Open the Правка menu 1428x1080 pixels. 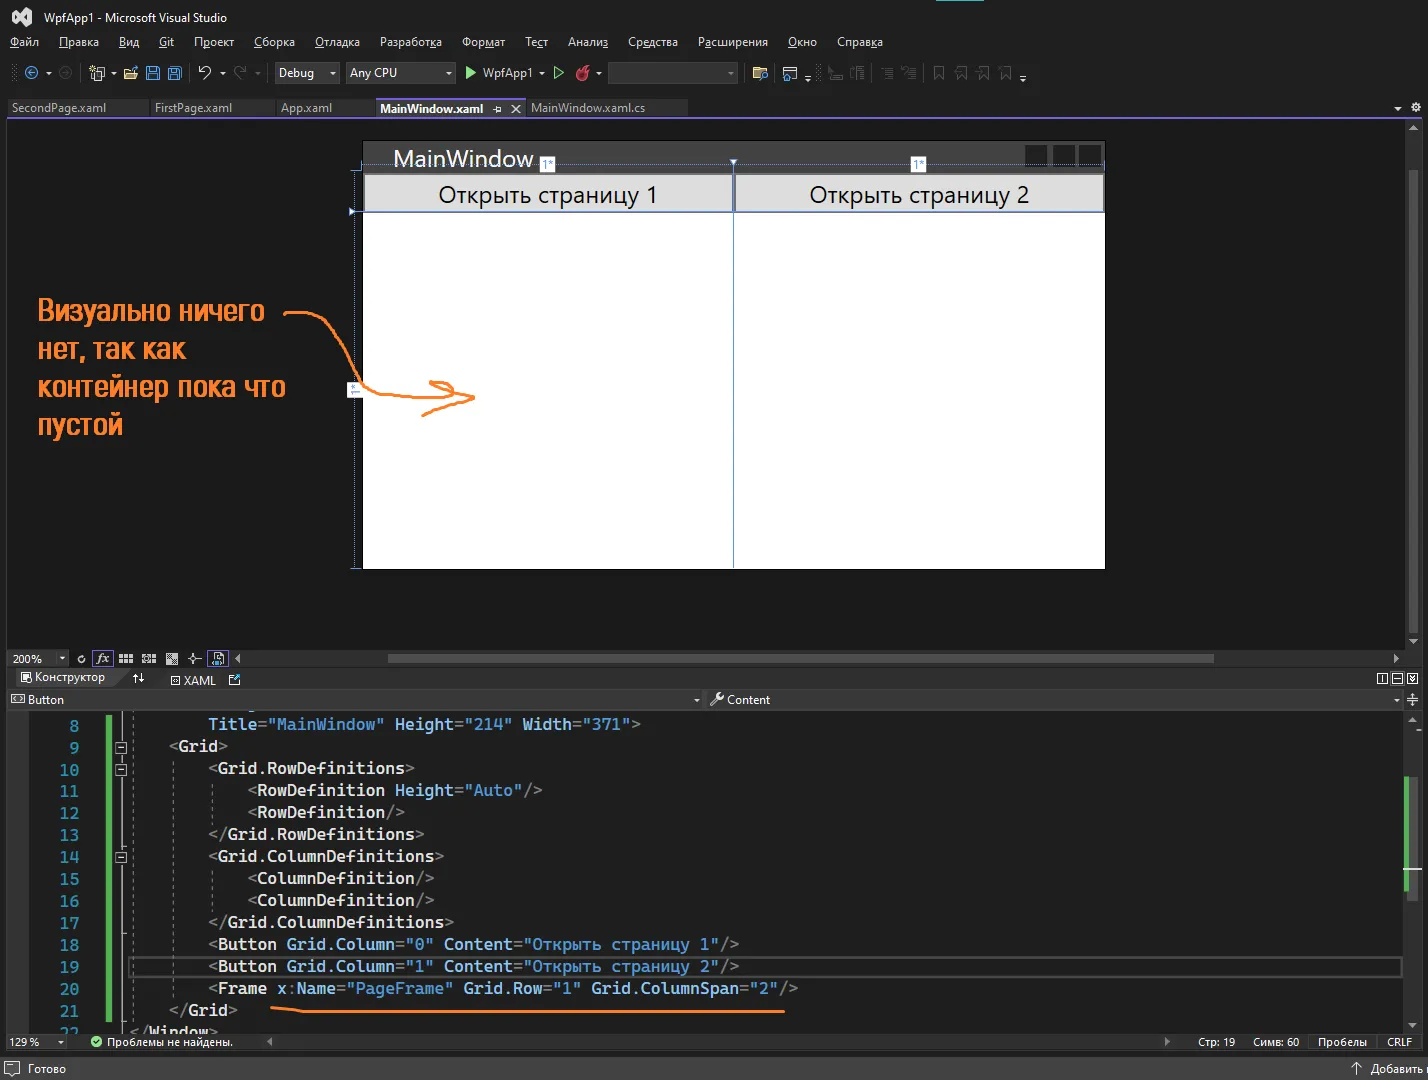pos(79,42)
